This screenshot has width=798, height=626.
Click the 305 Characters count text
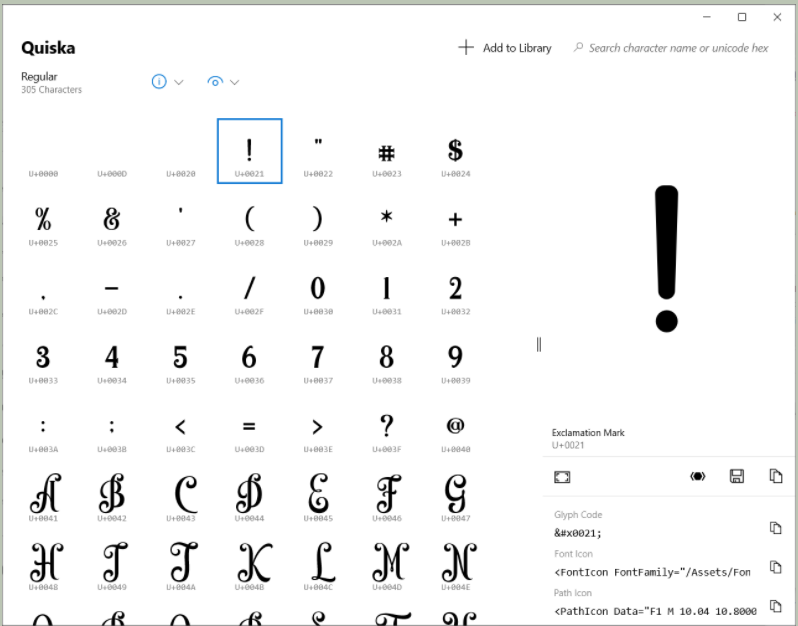(x=51, y=90)
